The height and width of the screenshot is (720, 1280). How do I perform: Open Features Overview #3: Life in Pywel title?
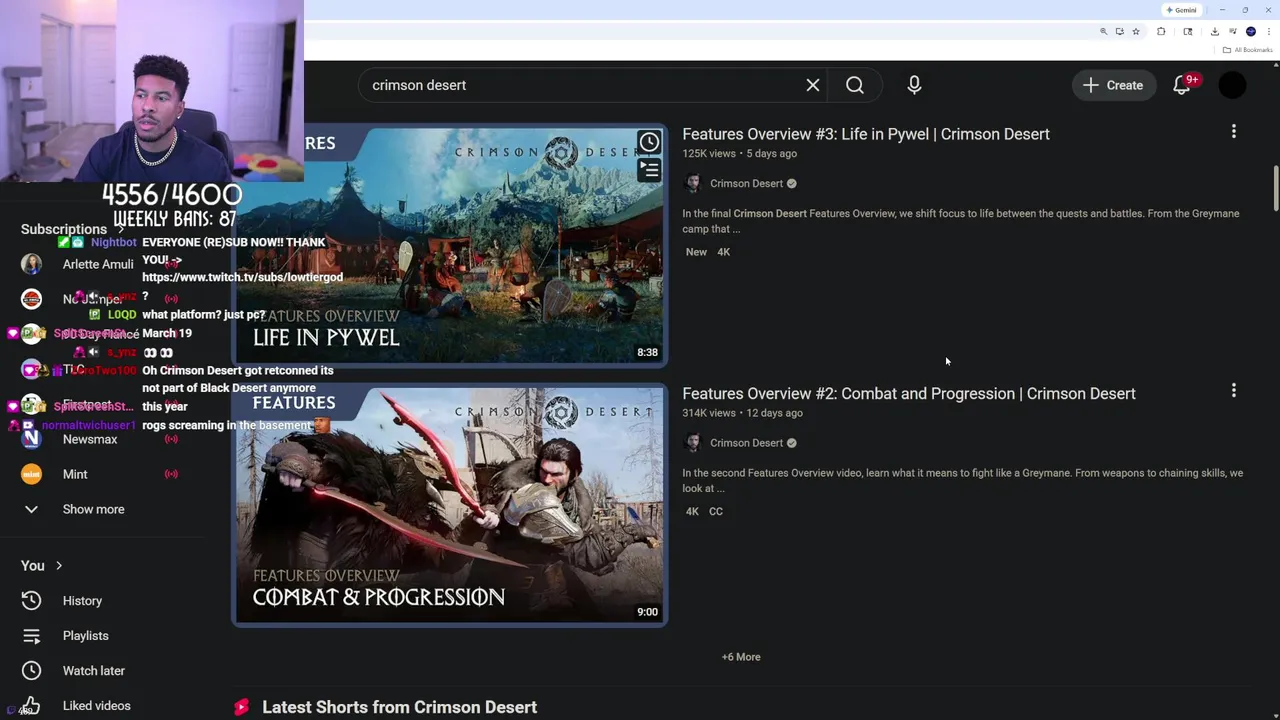tap(866, 134)
